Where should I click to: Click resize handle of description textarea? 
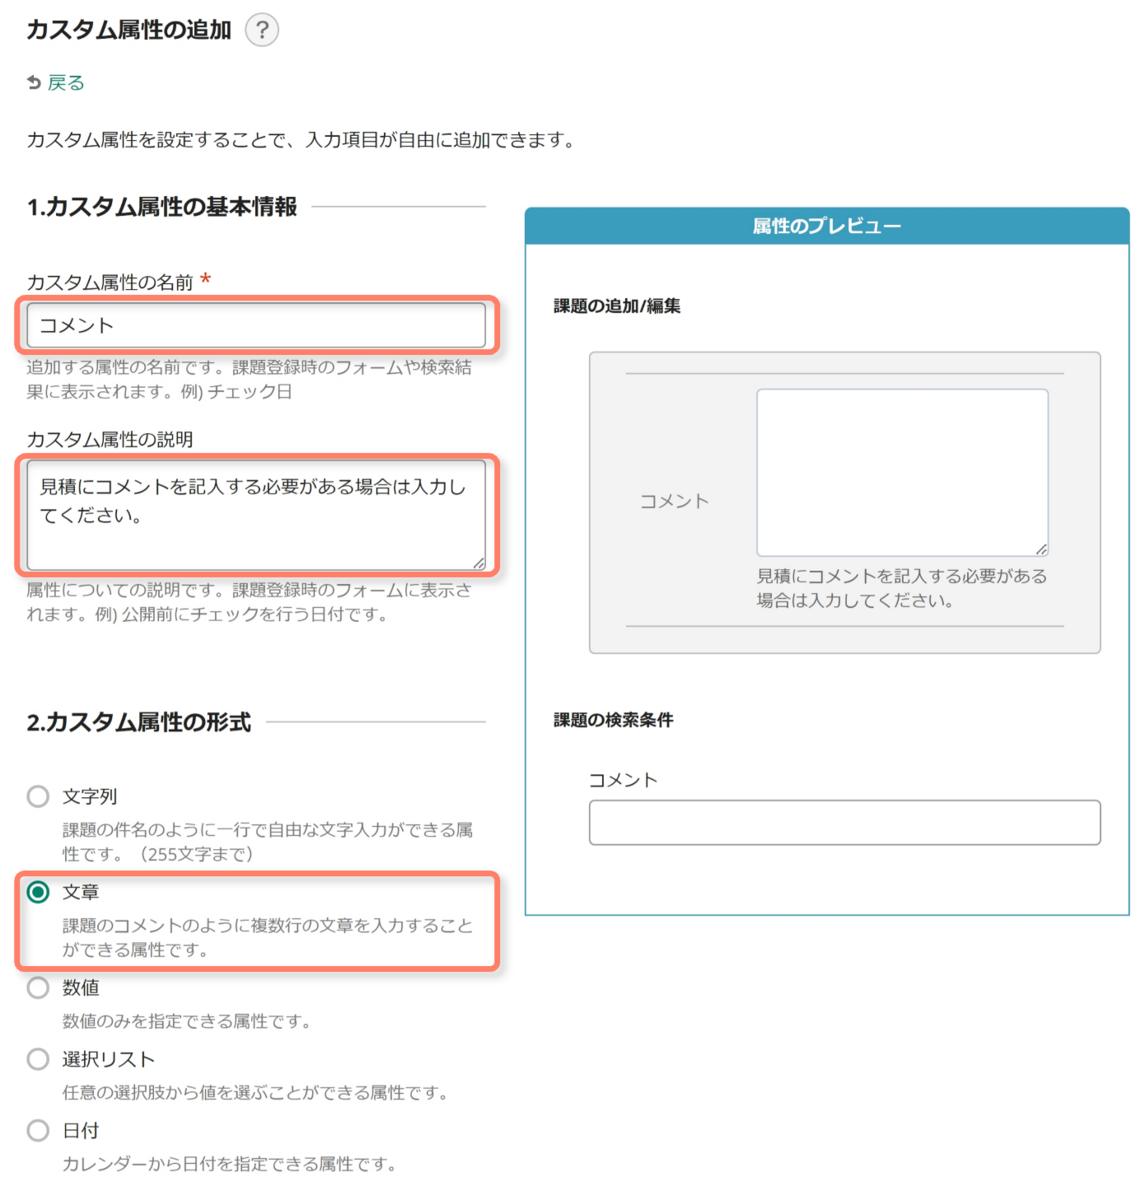click(479, 563)
